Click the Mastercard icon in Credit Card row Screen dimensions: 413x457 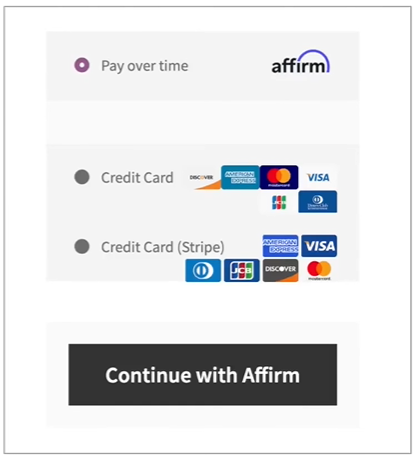coord(279,177)
